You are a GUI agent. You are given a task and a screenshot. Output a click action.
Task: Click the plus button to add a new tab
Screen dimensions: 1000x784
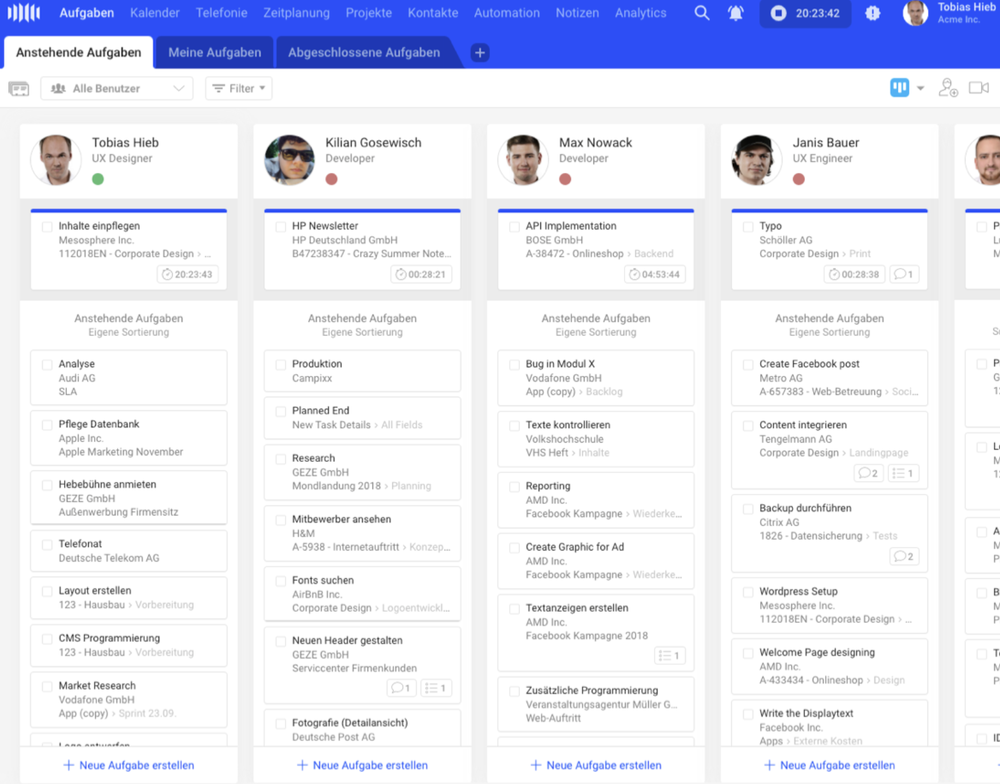479,52
